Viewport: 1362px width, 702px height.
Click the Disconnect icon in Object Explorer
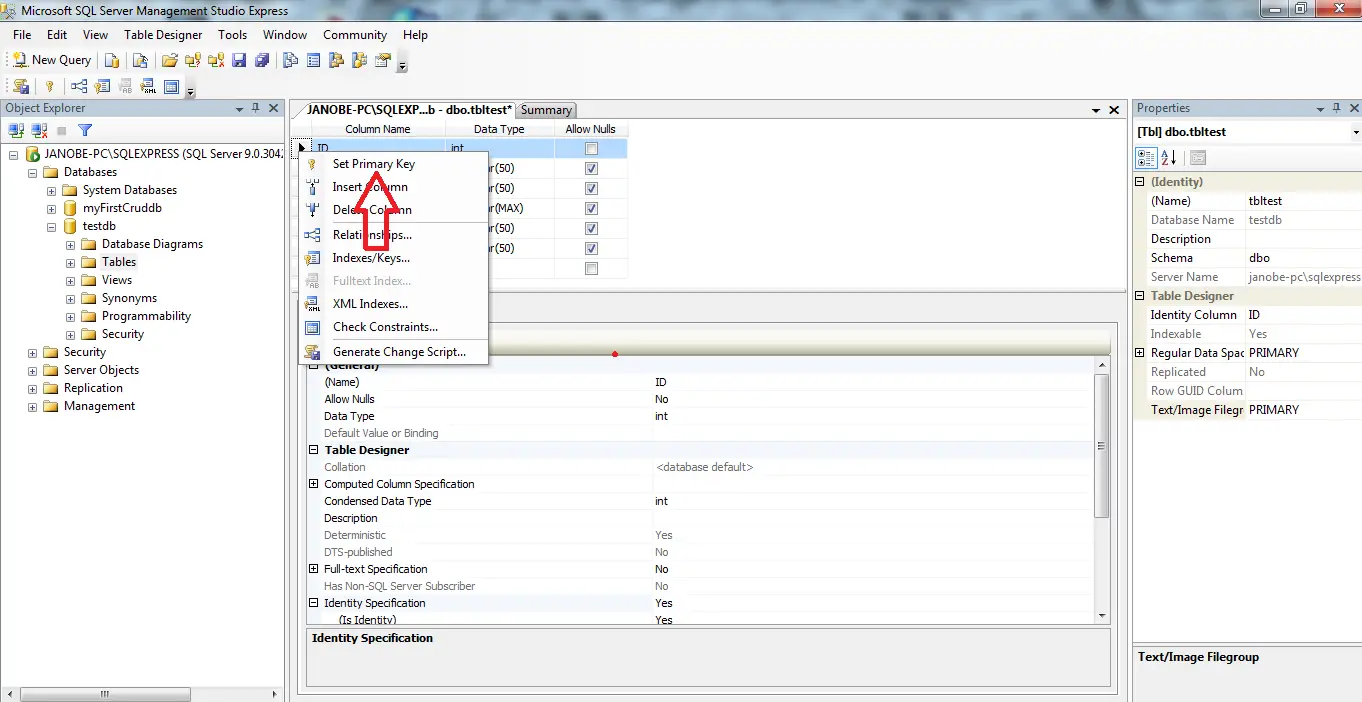coord(39,130)
